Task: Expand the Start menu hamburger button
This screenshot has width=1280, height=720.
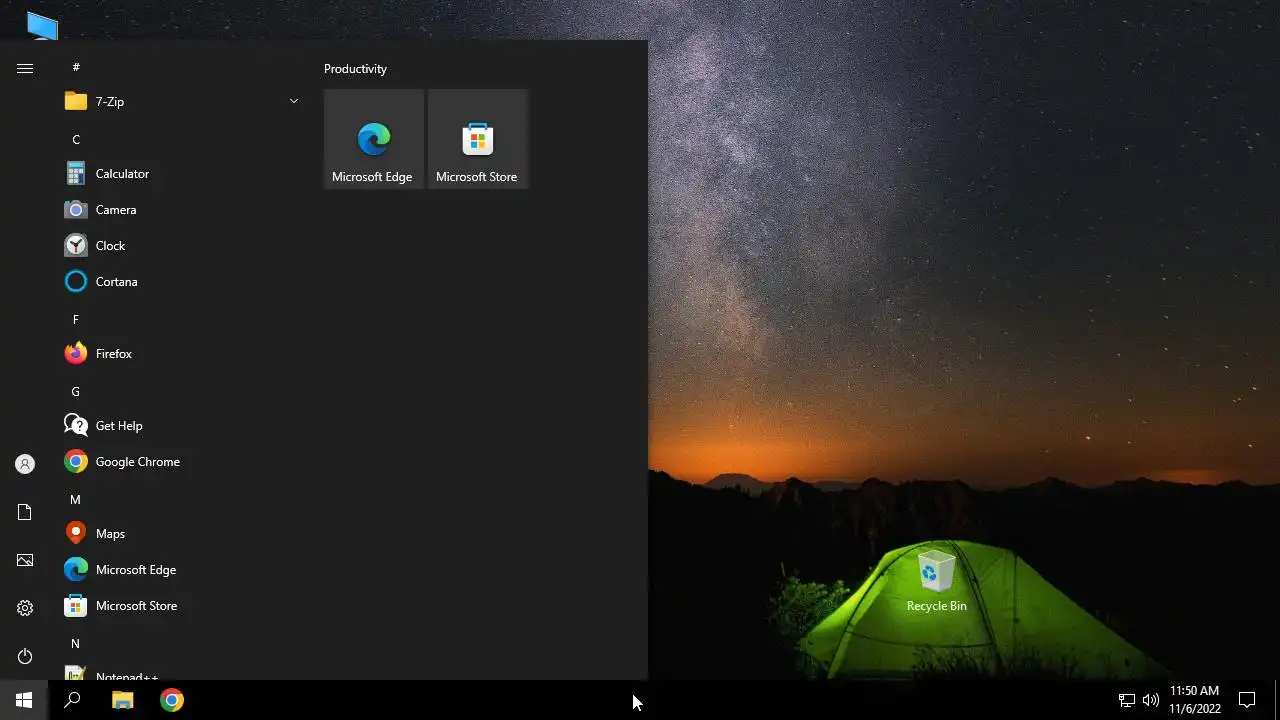Action: click(x=25, y=68)
